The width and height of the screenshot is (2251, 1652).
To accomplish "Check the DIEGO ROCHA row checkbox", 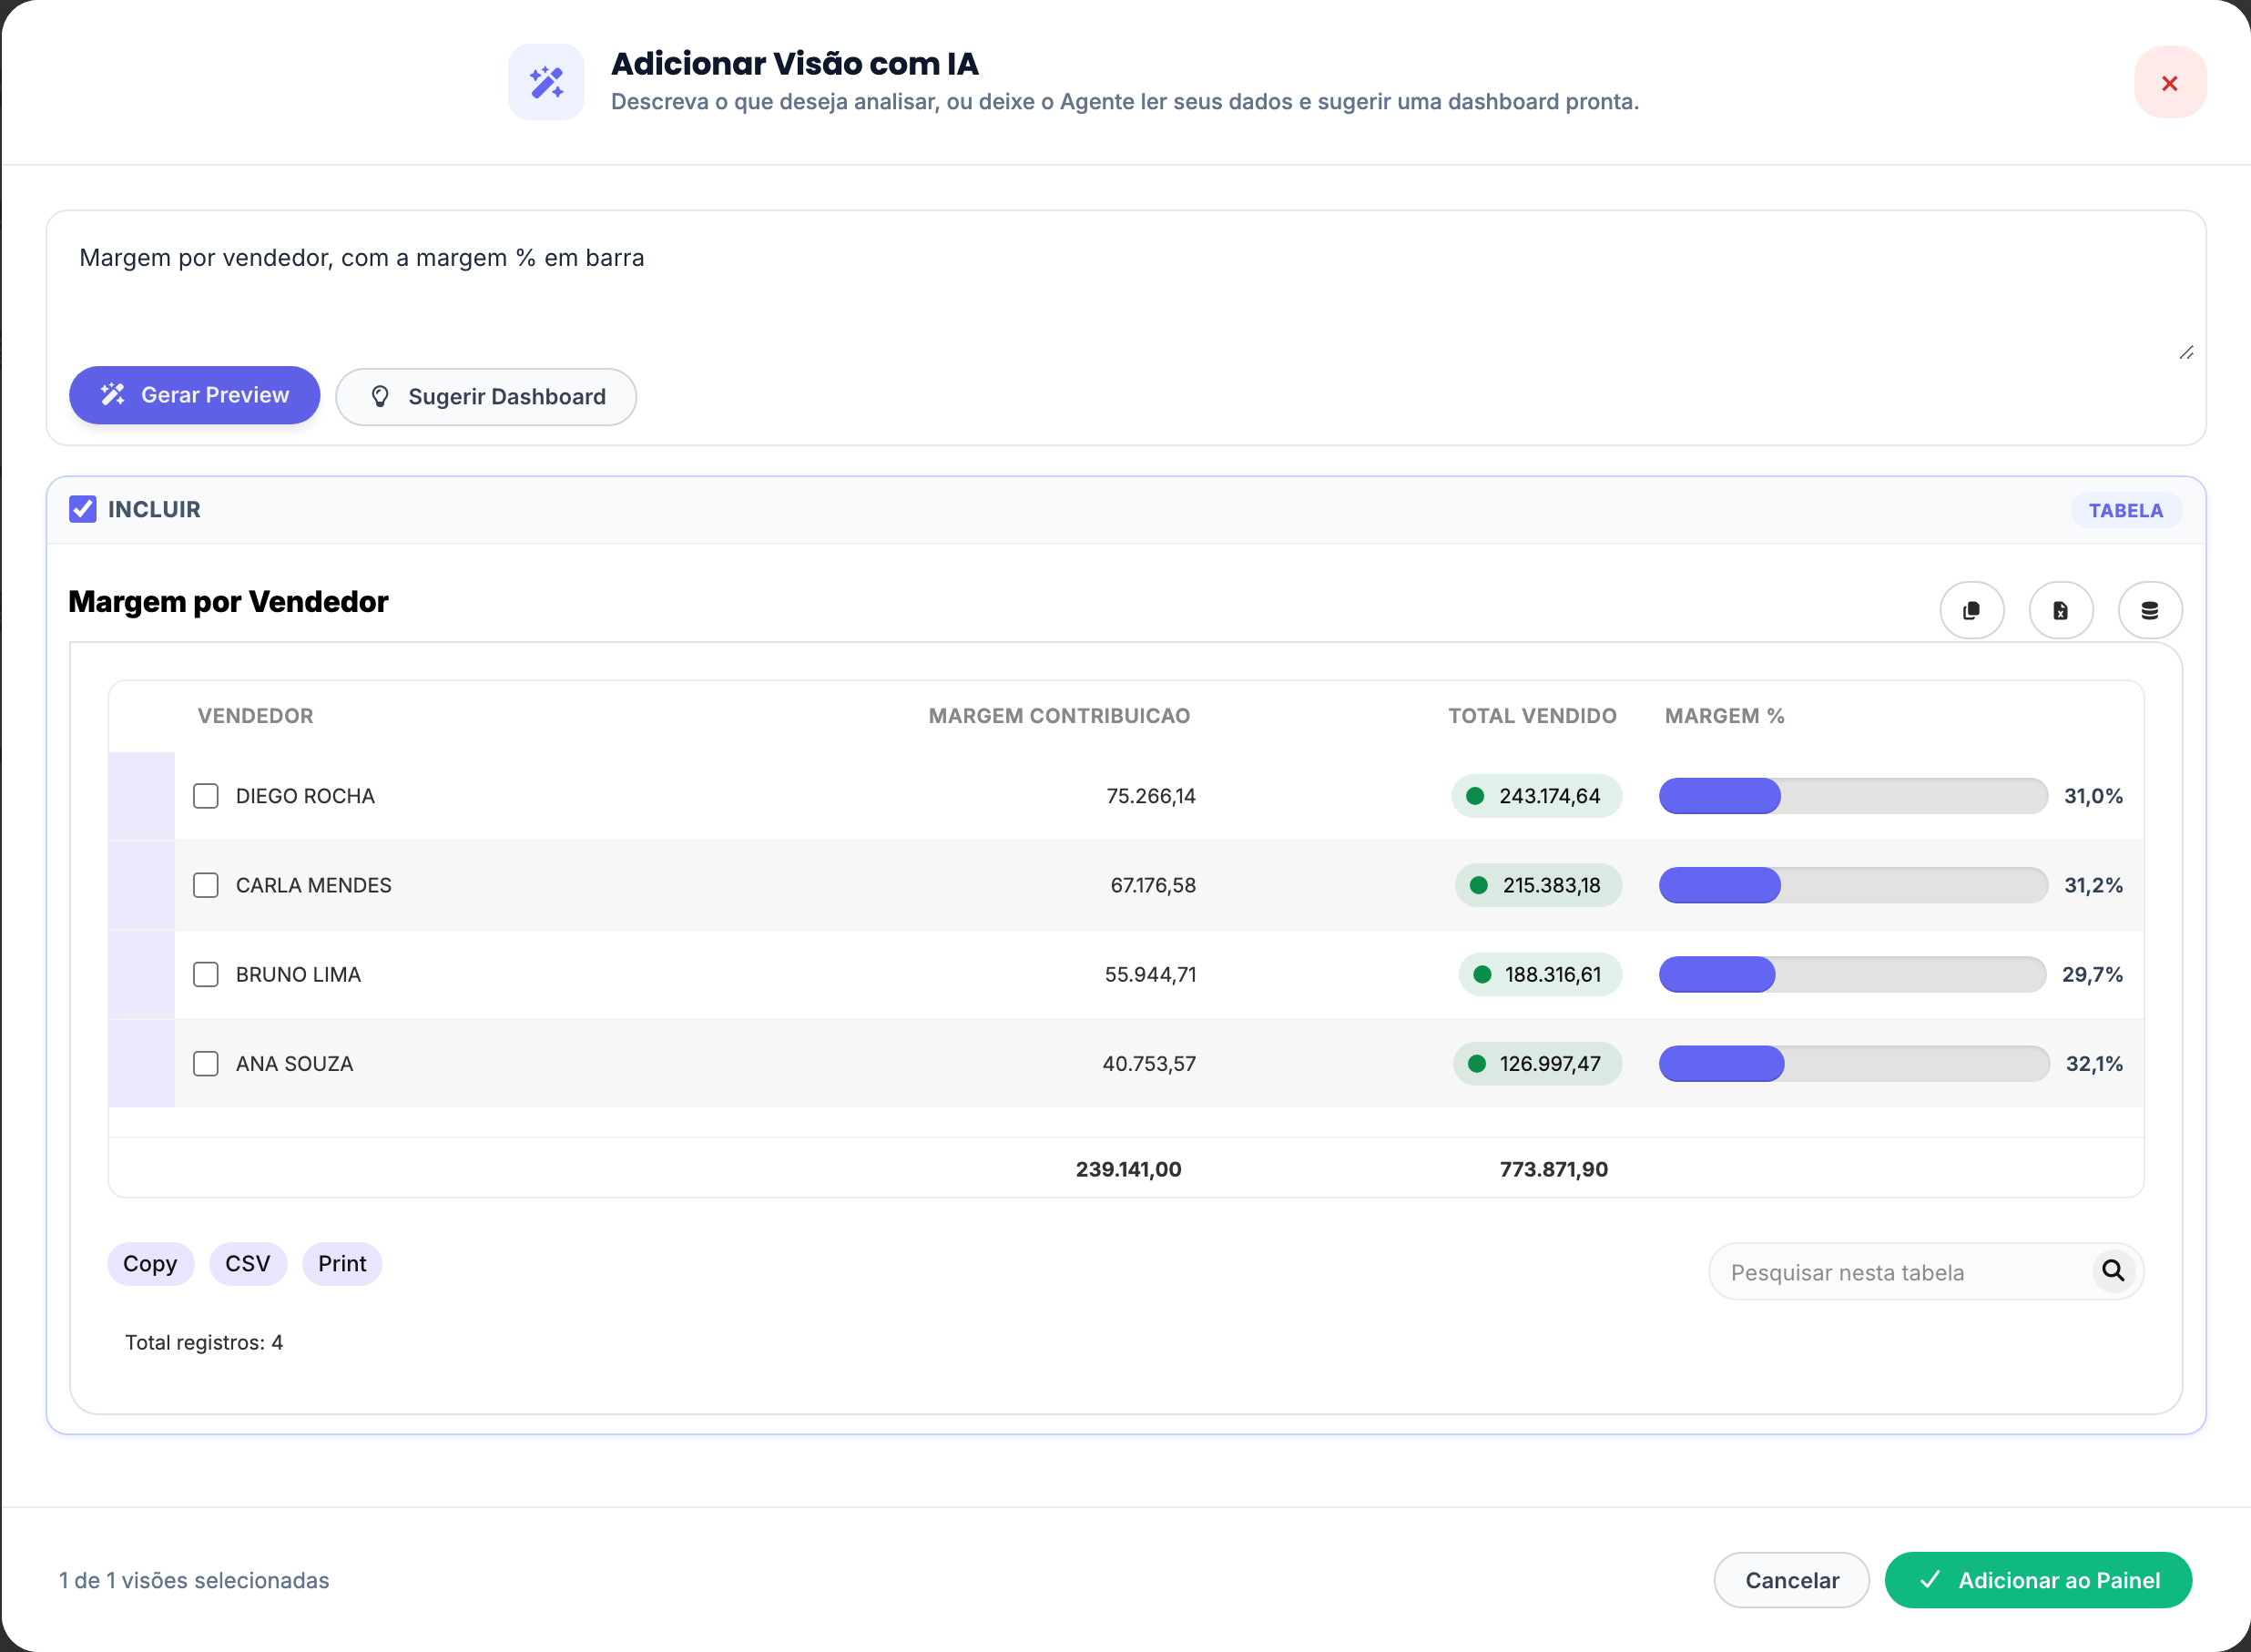I will (206, 796).
